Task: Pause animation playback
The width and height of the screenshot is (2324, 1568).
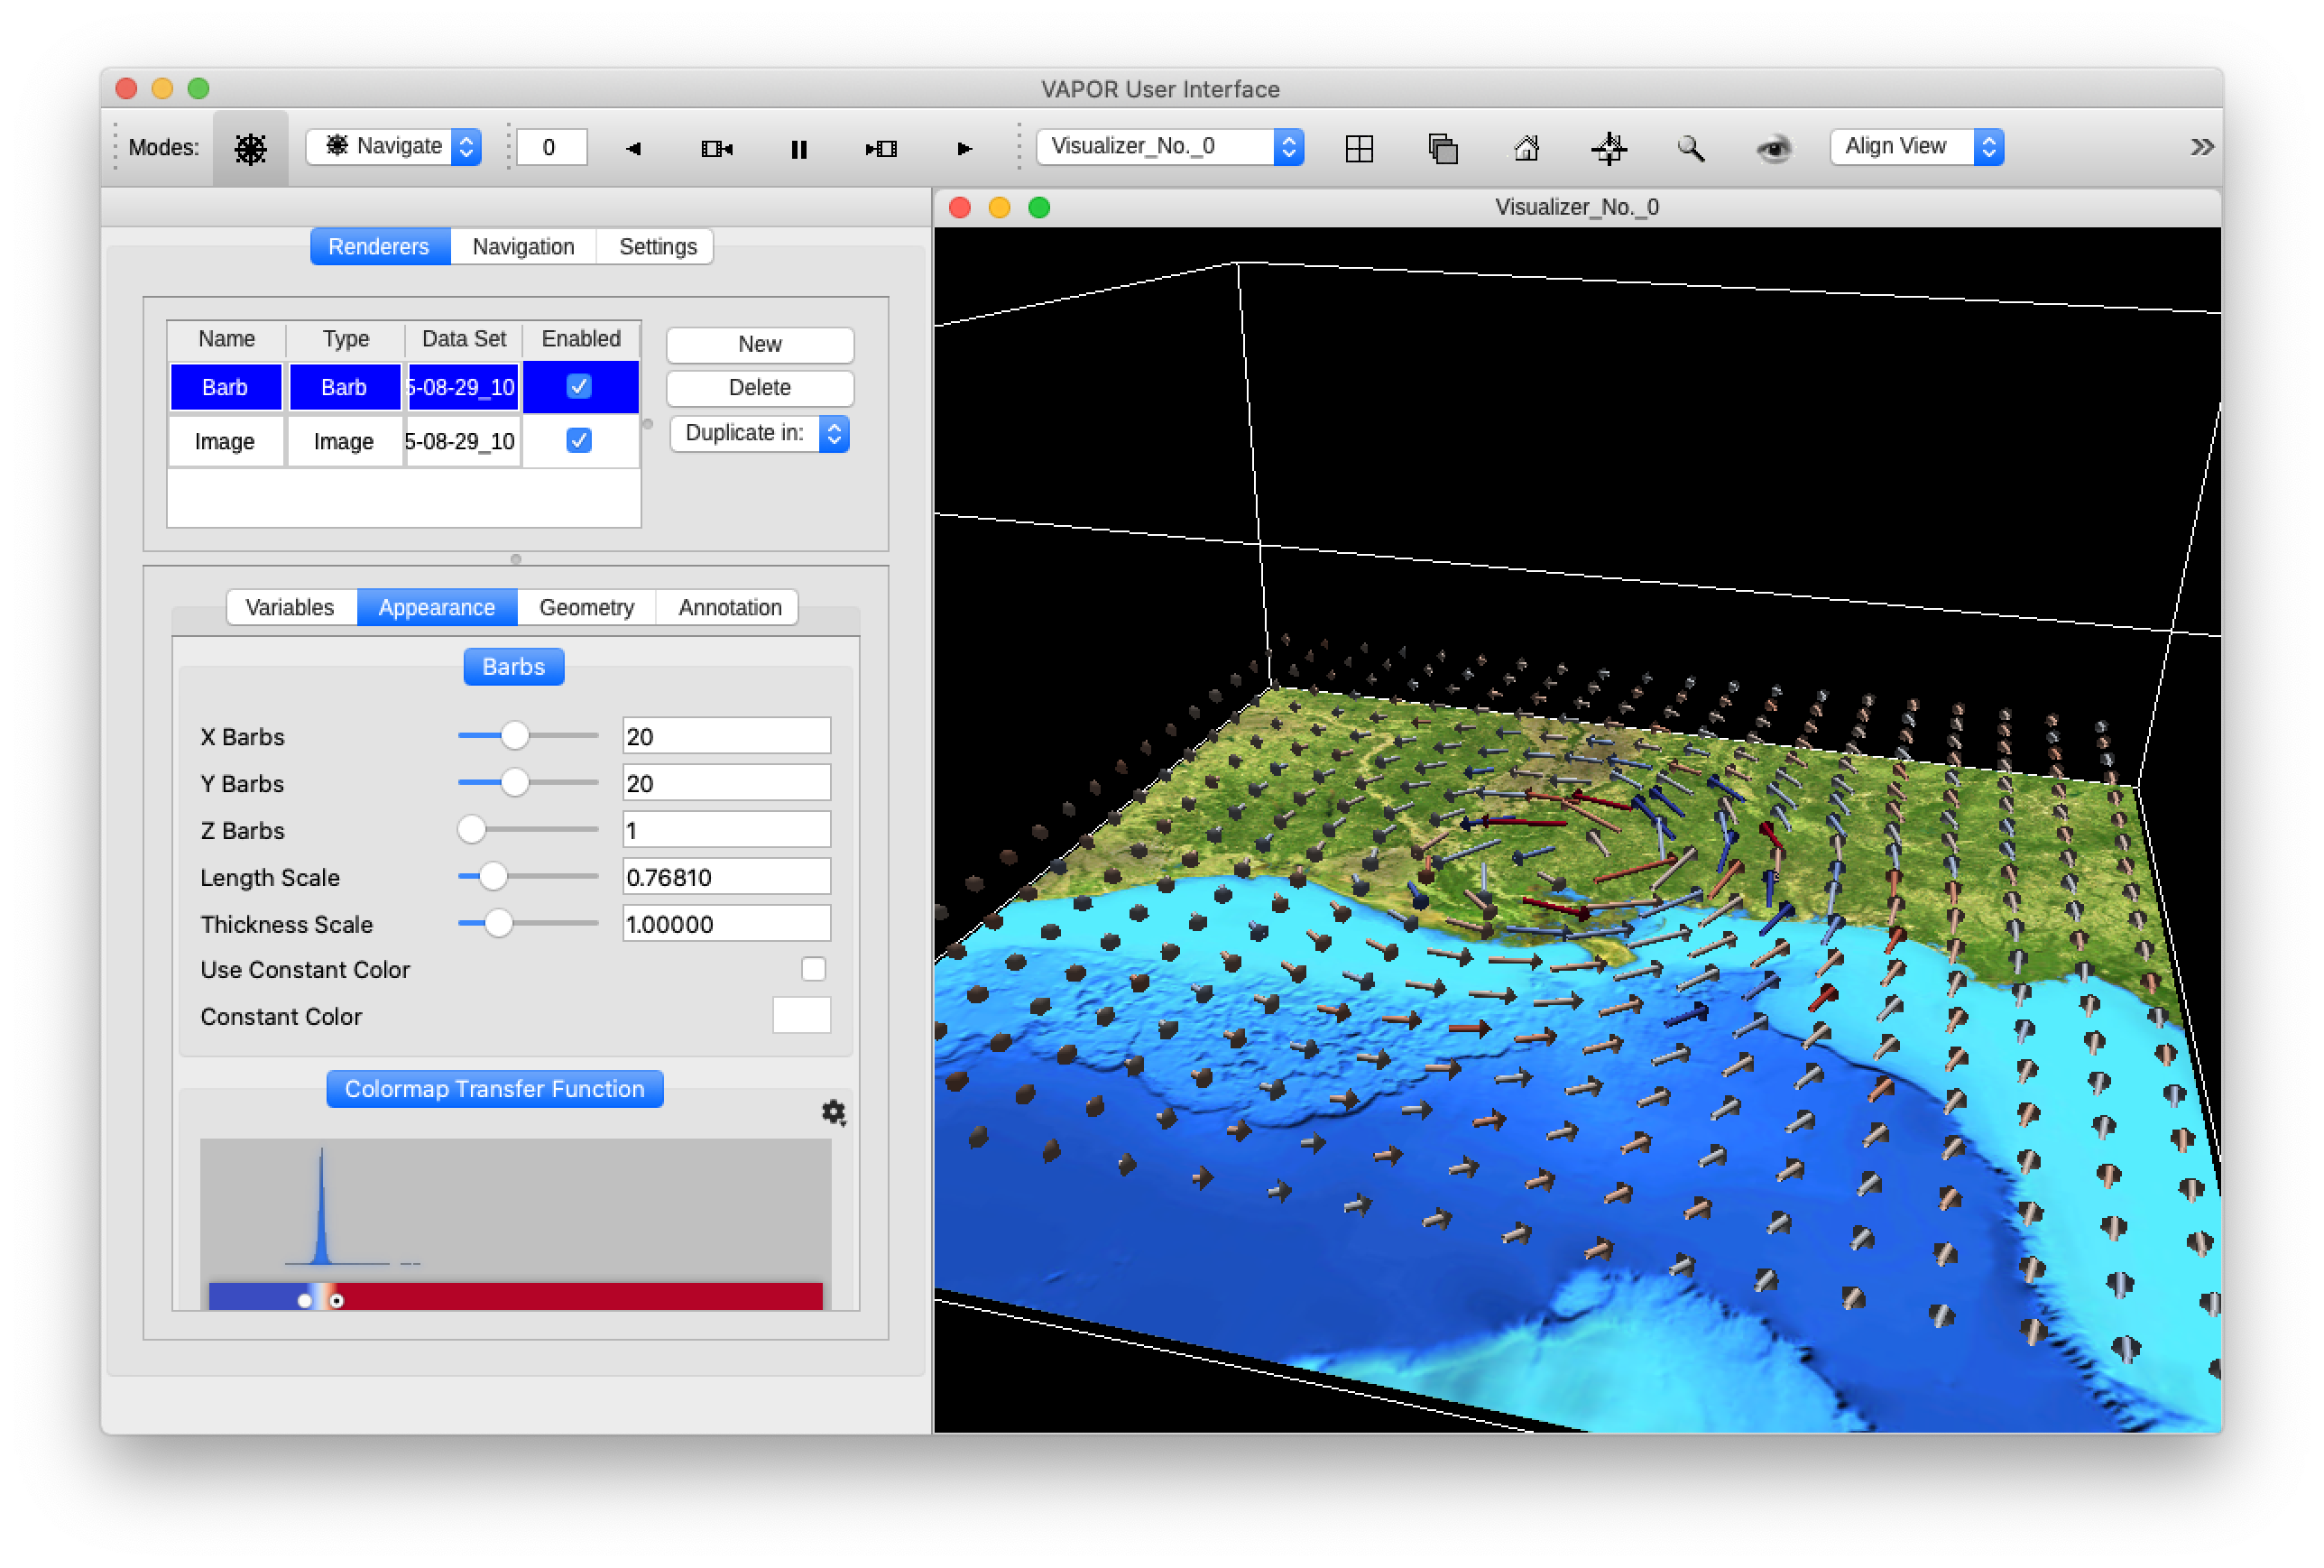Action: tap(798, 148)
